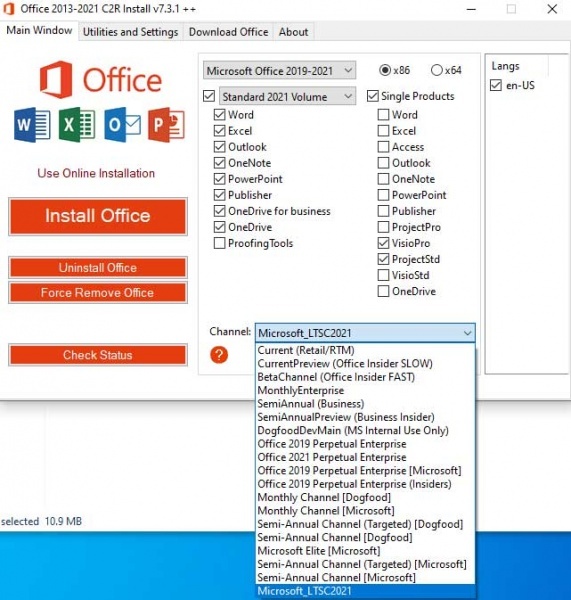
Task: Toggle the Single Products checkbox
Action: point(372,96)
